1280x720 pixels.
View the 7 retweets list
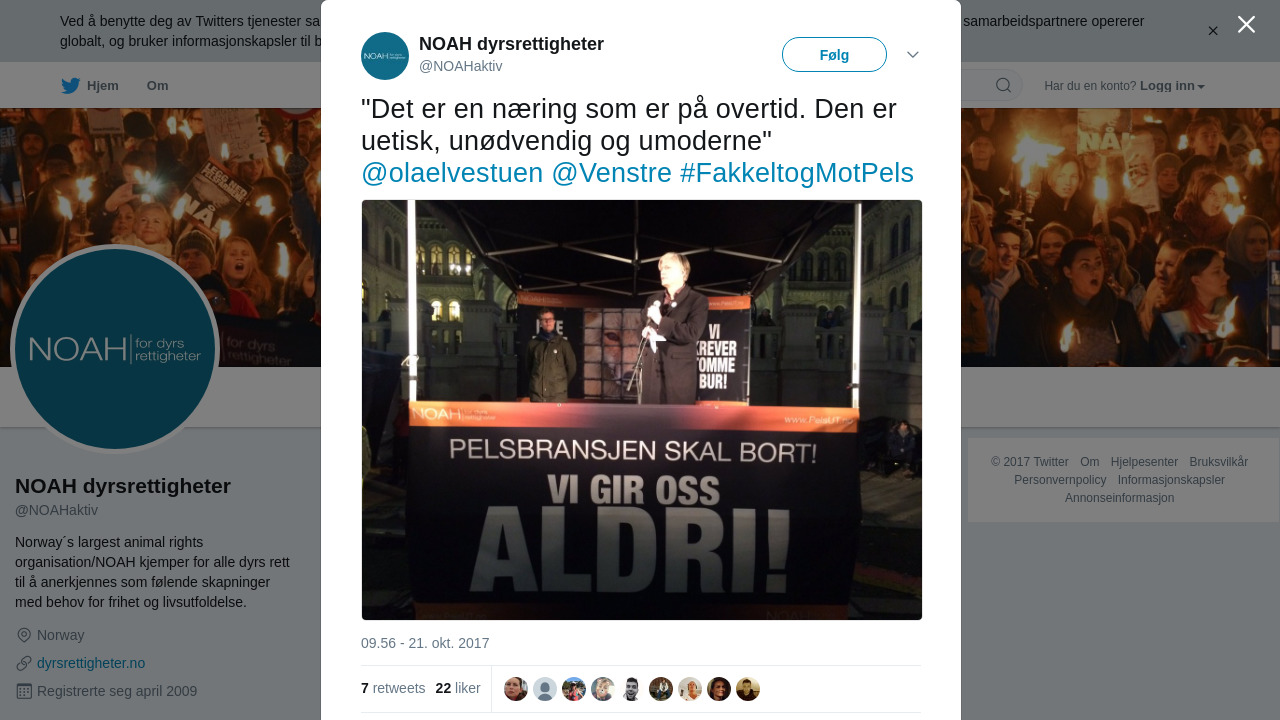click(x=393, y=688)
